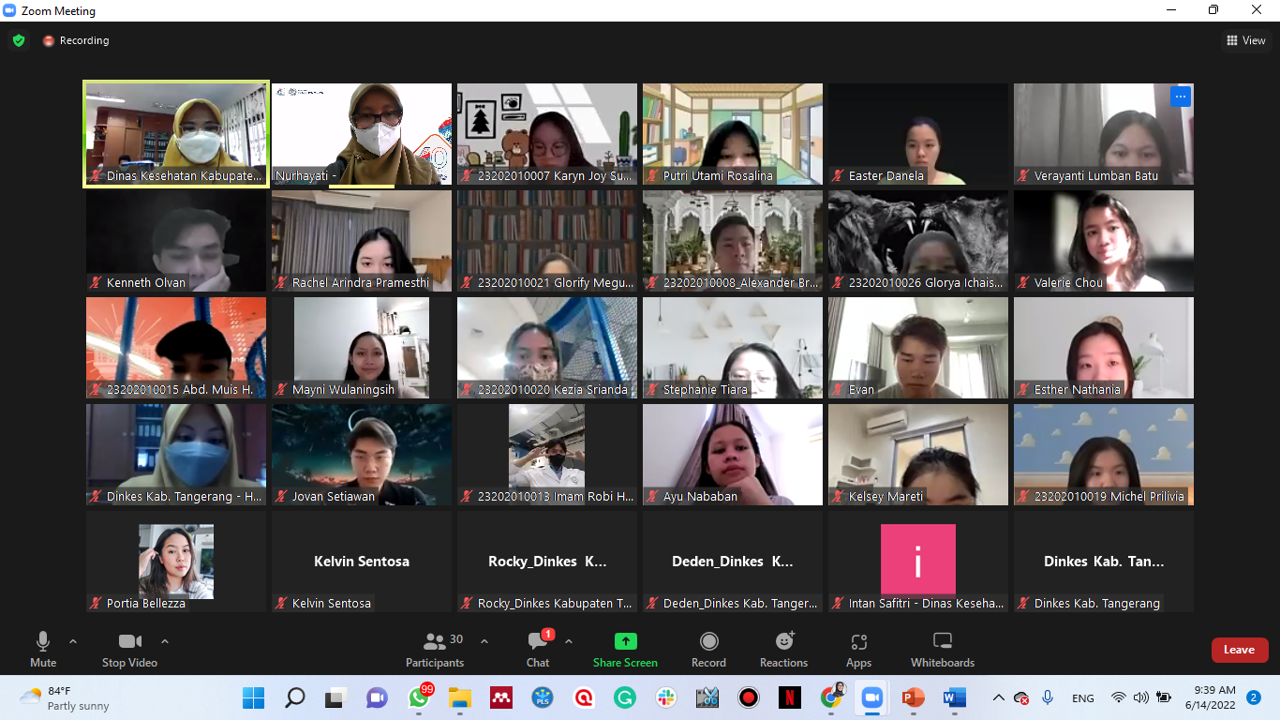Click the red Leave button
The width and height of the screenshot is (1280, 720).
1239,650
